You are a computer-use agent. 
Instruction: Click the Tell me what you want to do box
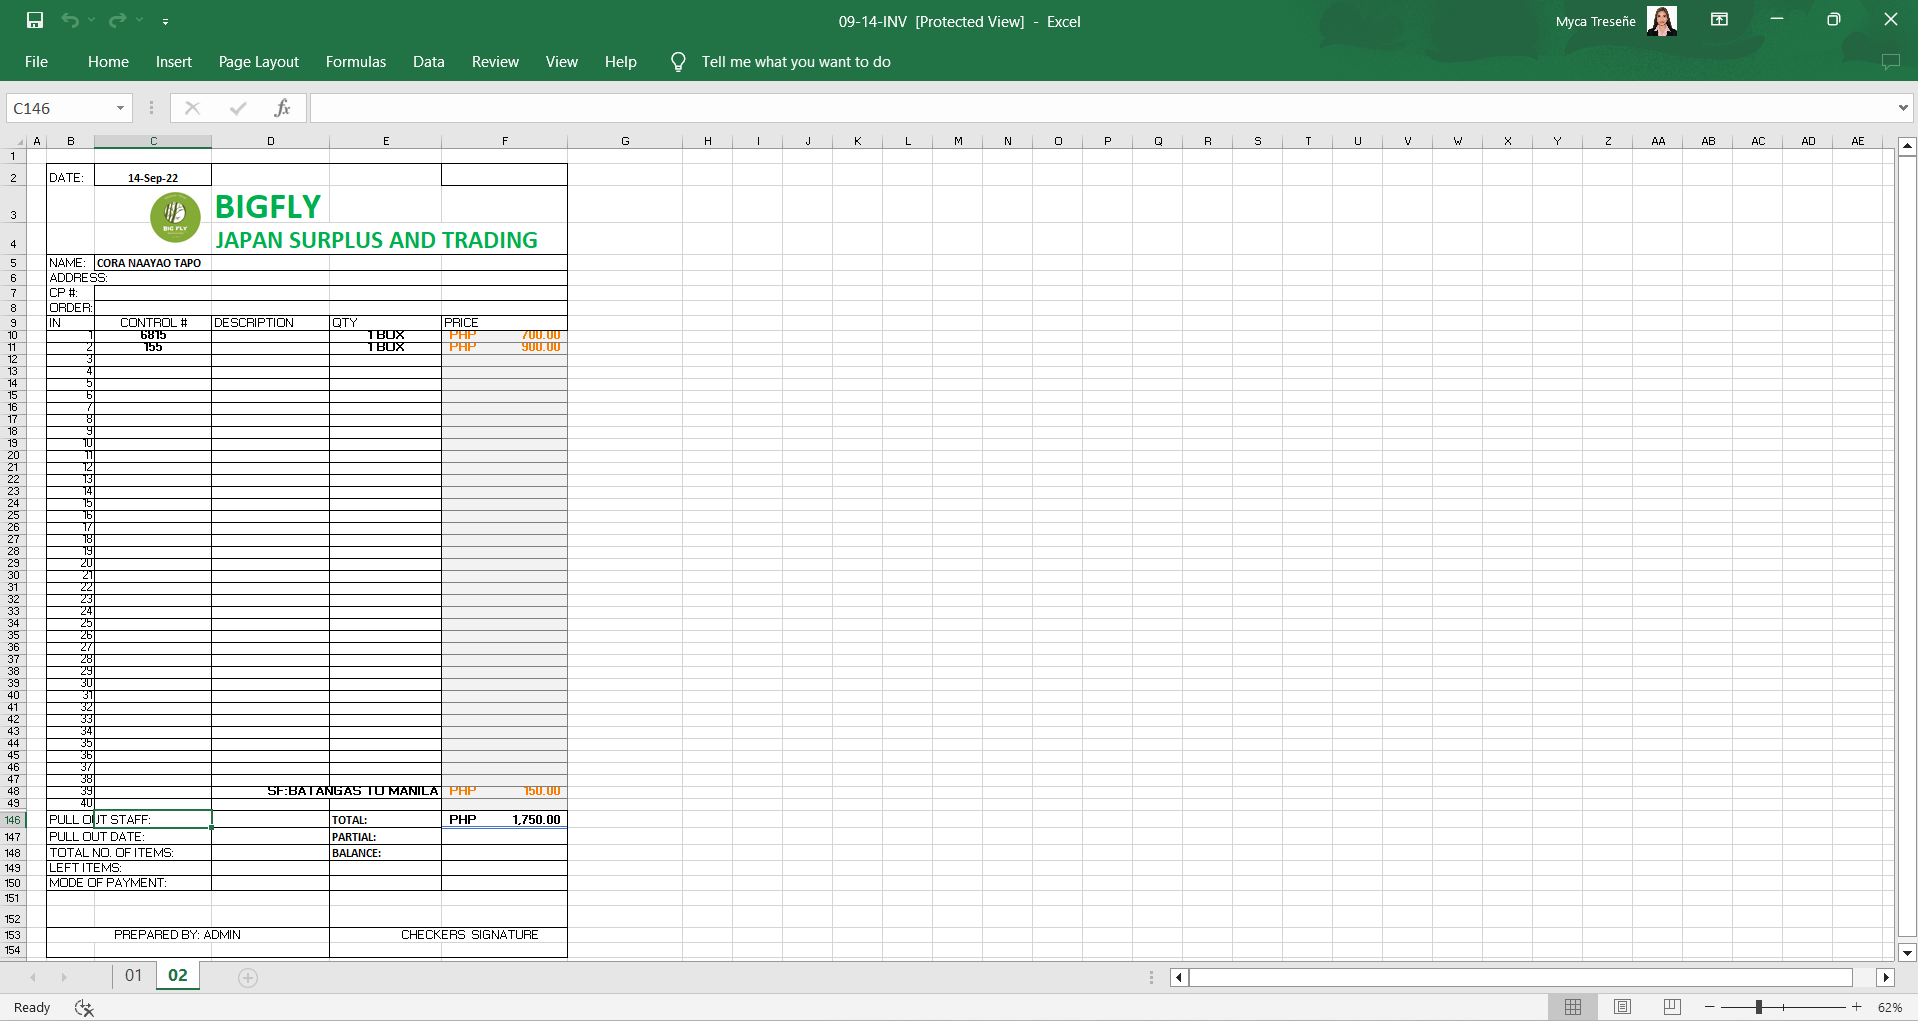coord(796,62)
